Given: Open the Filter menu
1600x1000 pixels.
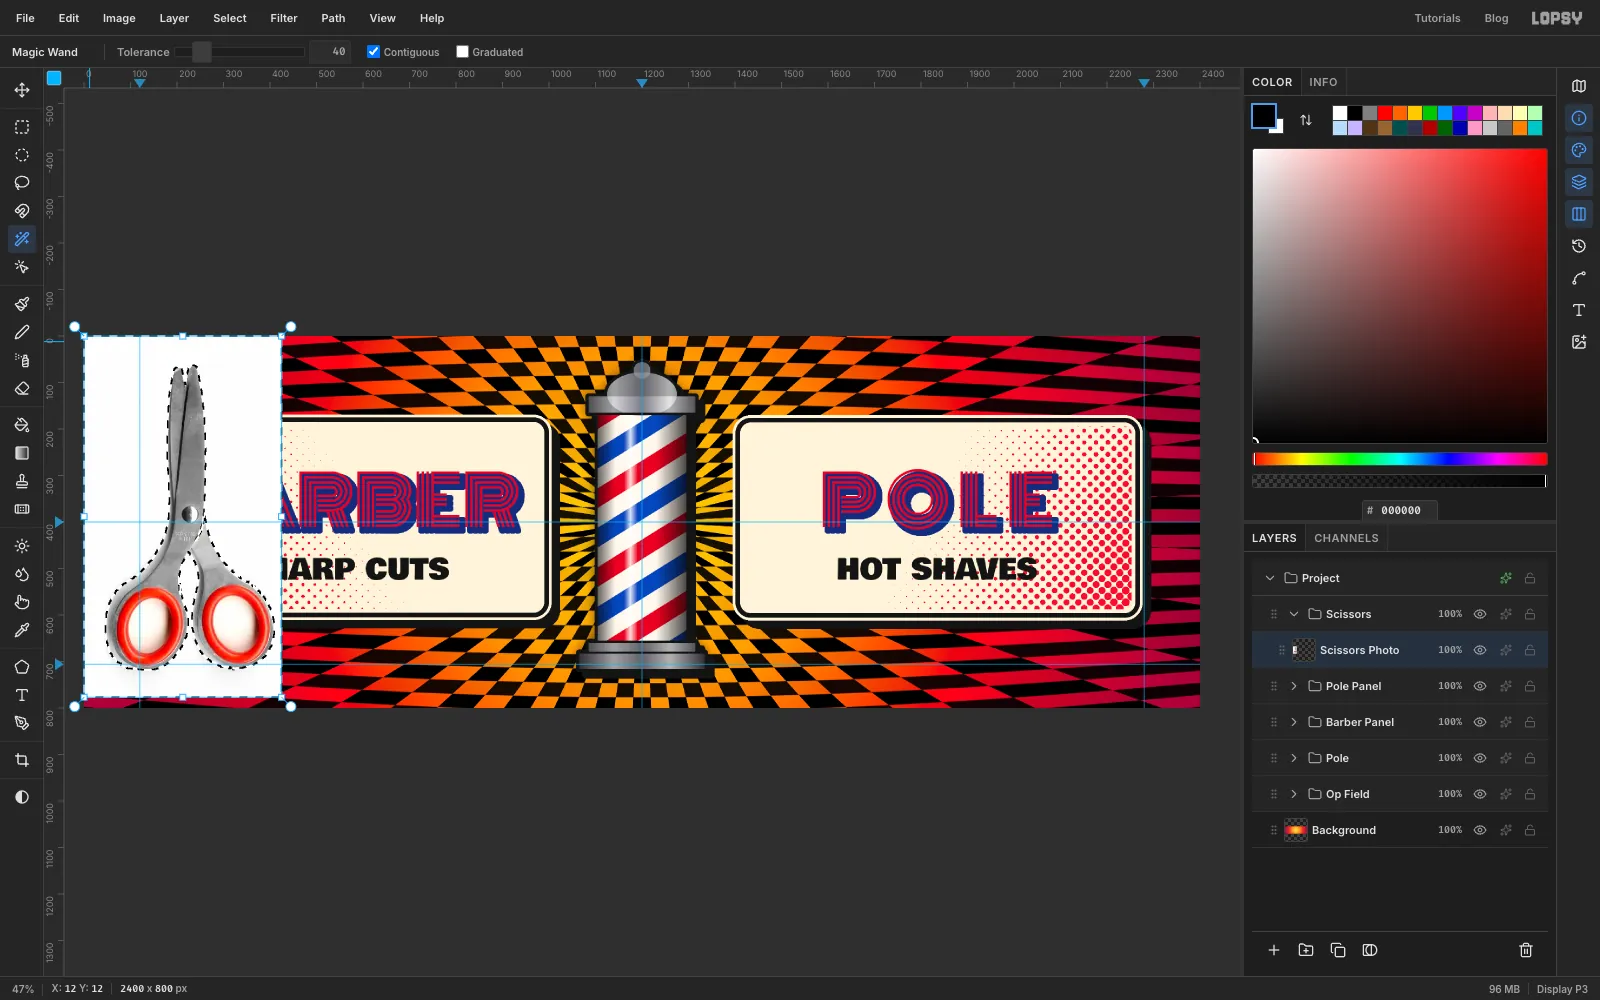Looking at the screenshot, I should pyautogui.click(x=284, y=18).
